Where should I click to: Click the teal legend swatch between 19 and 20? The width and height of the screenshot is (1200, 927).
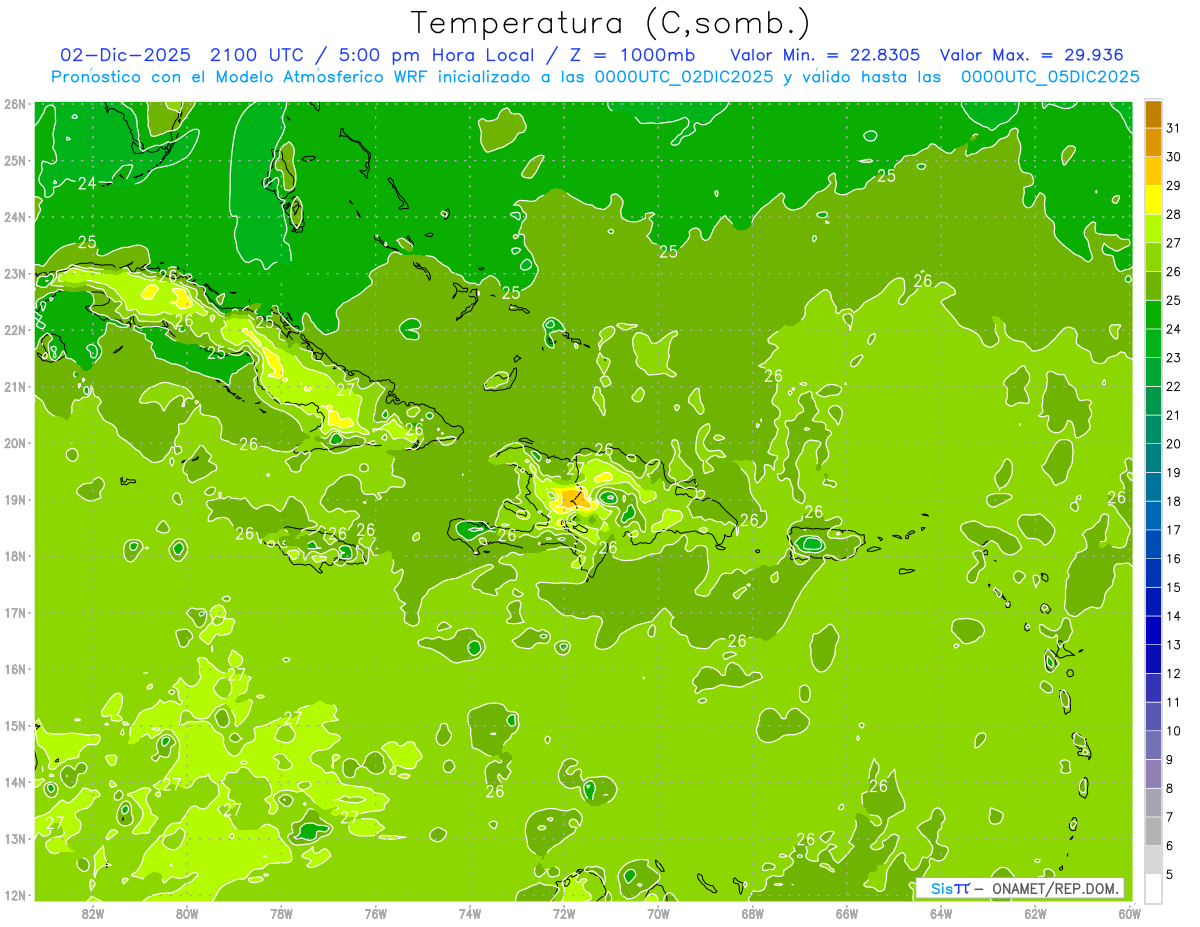(x=1154, y=458)
